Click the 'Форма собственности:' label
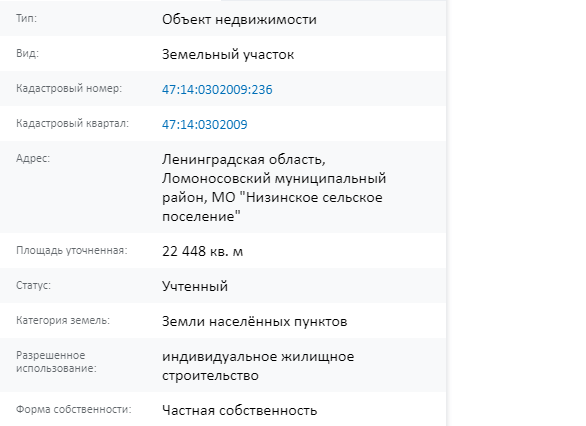 pos(74,409)
